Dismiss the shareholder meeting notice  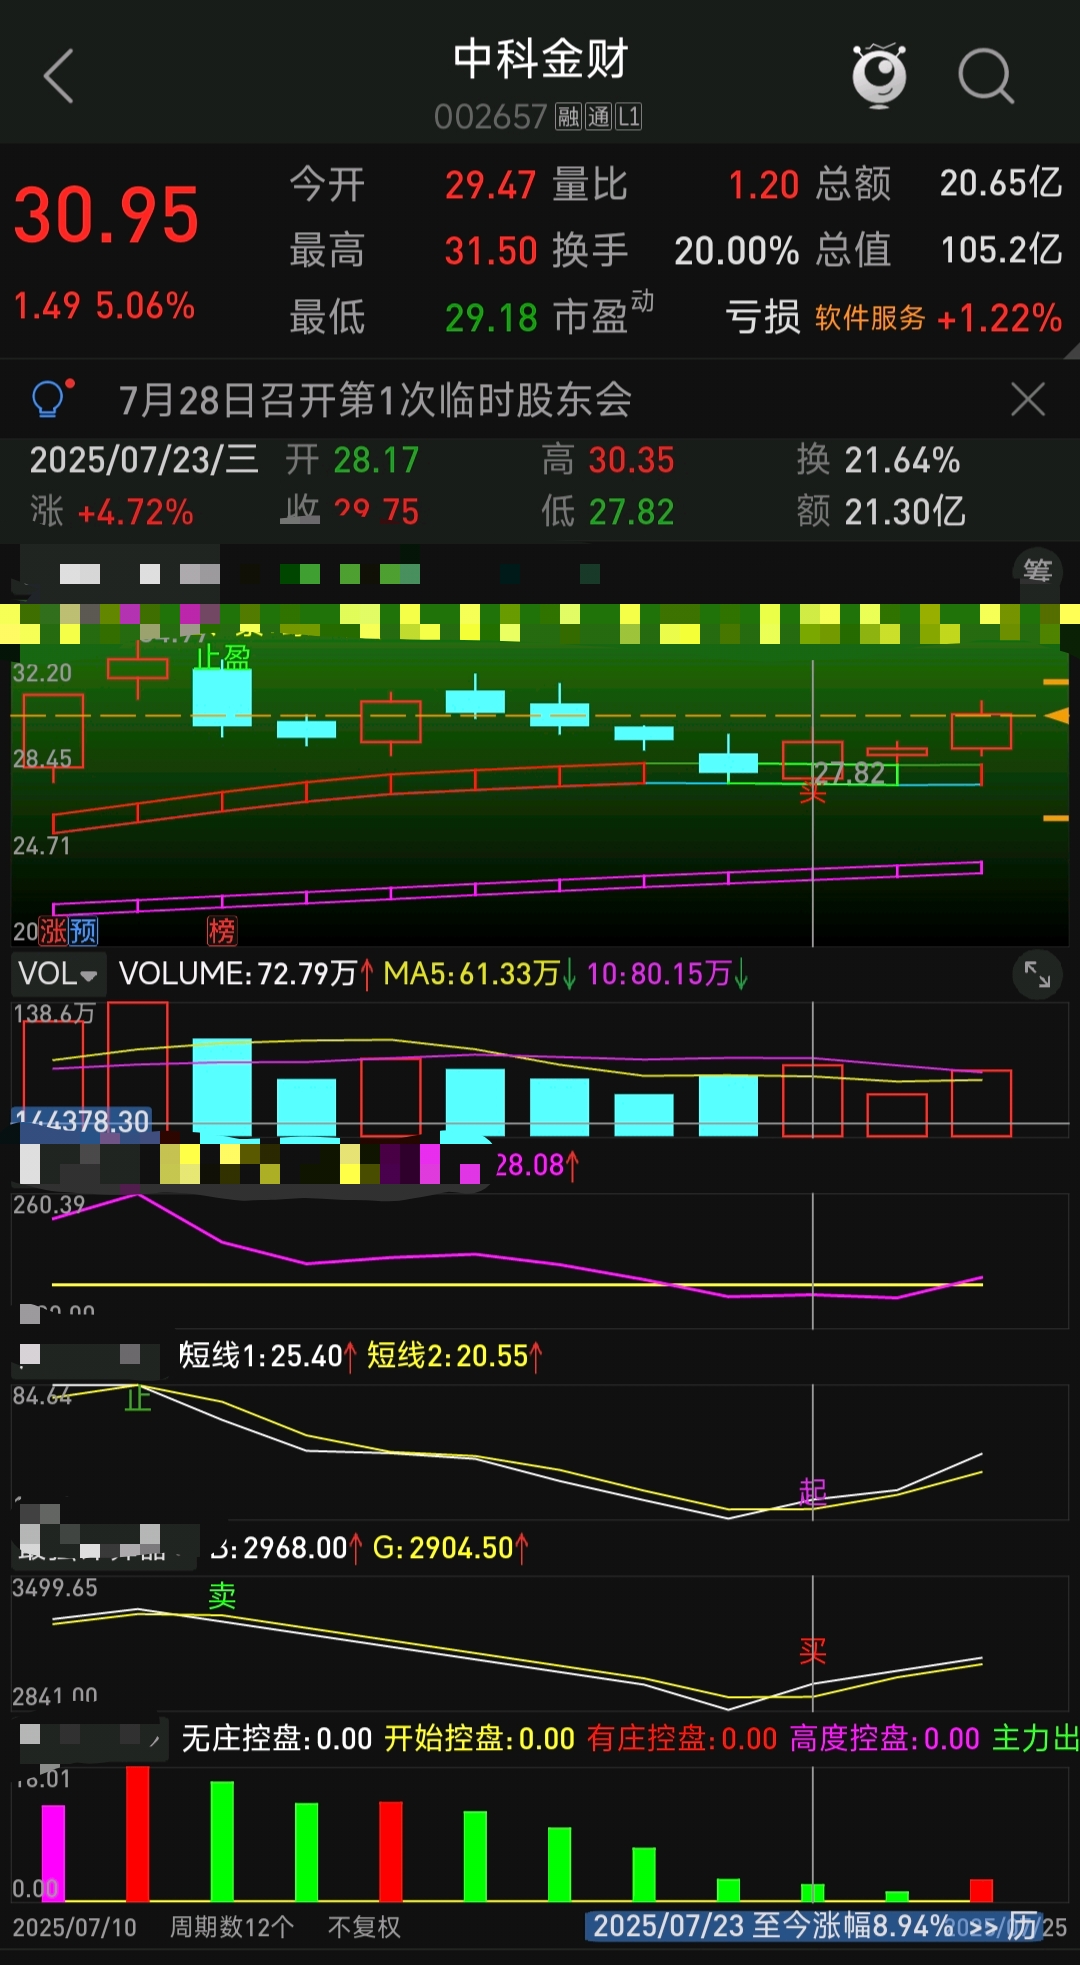(1028, 399)
